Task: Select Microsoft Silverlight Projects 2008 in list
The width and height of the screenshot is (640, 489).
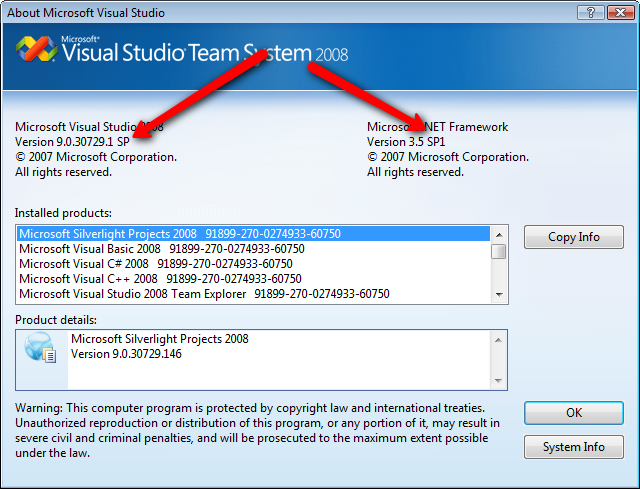Action: coord(253,234)
